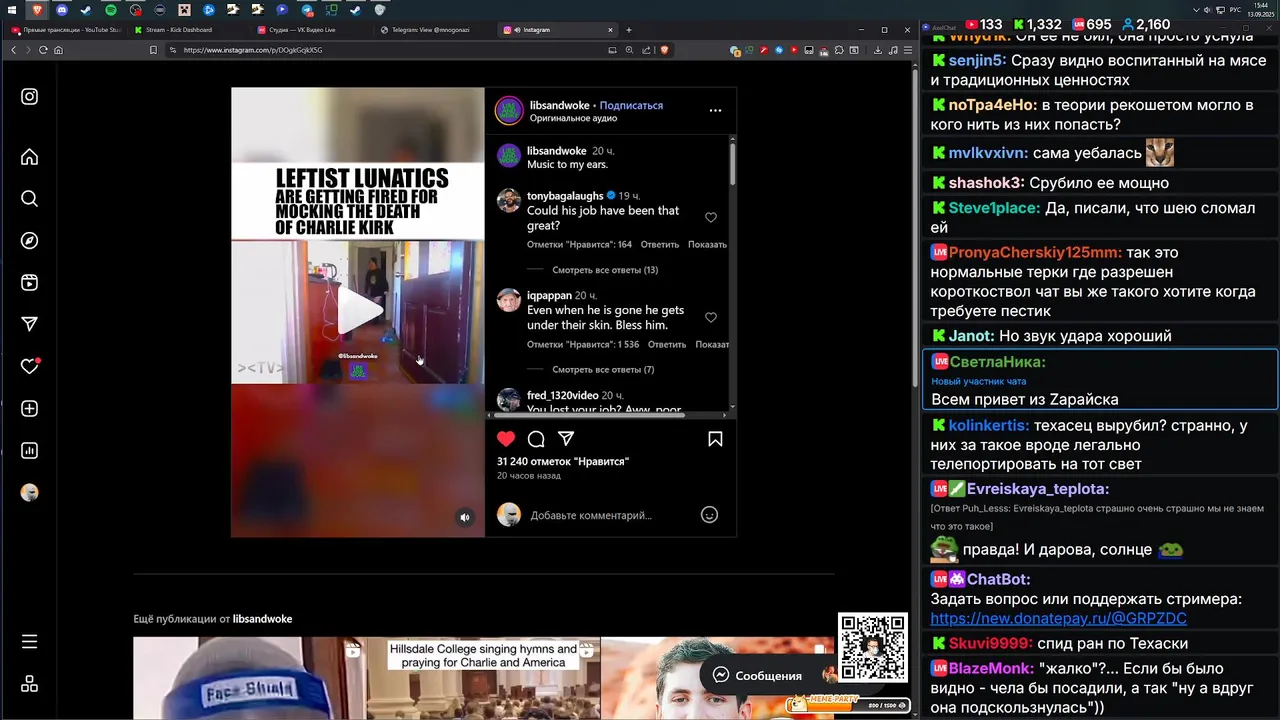
Task: Expand Смотреть все ответы (13)
Action: [x=605, y=270]
